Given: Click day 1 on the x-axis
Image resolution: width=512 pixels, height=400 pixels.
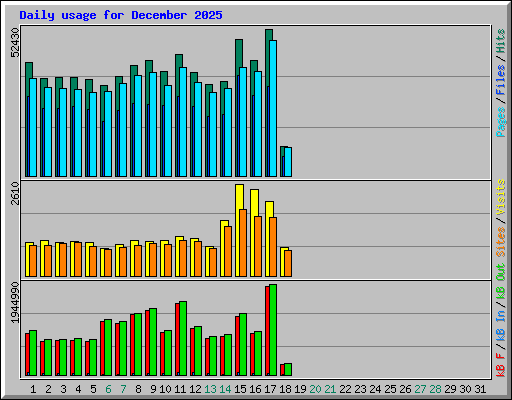Looking at the screenshot, I should coord(33,389).
